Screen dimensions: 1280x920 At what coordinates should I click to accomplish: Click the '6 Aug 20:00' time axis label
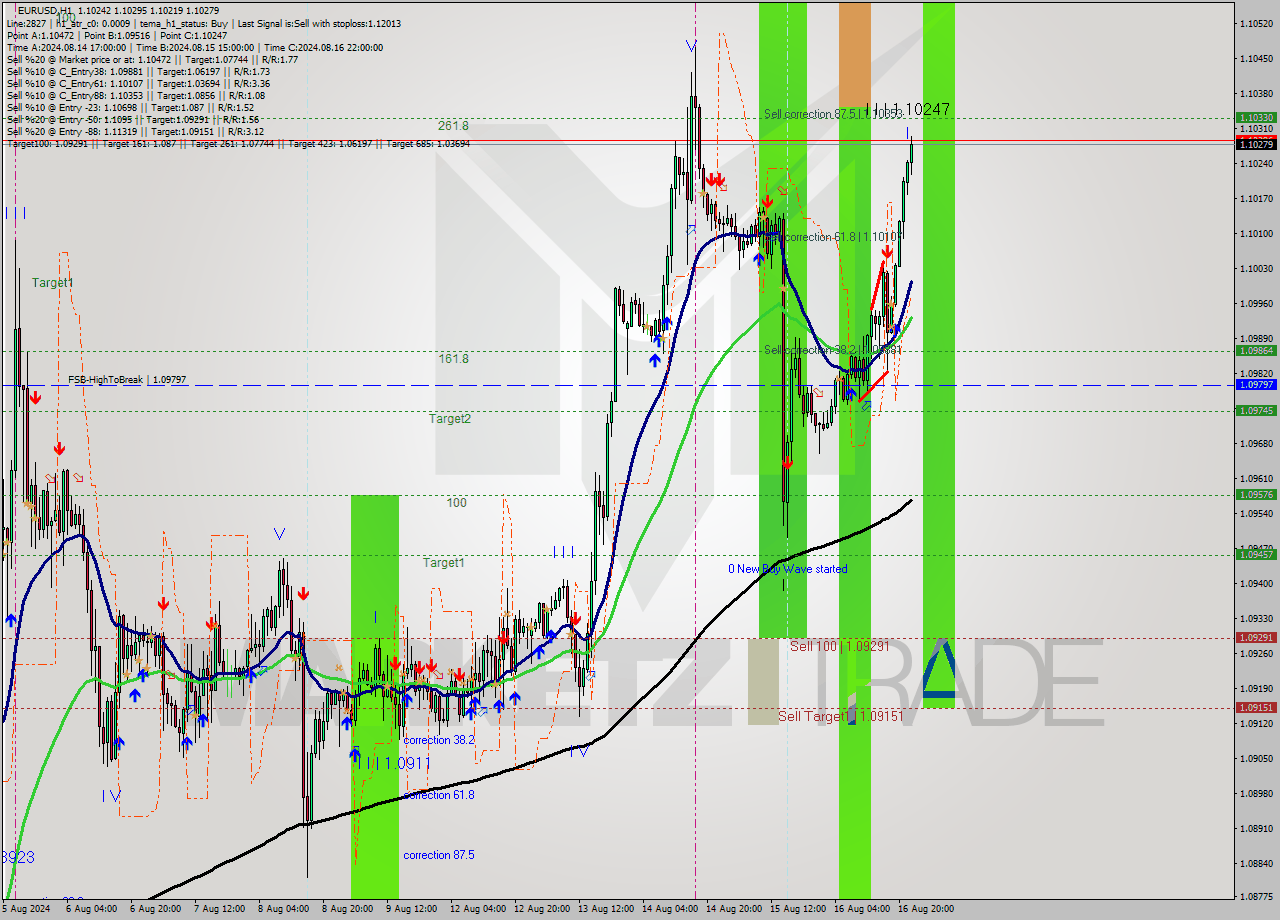pyautogui.click(x=155, y=909)
